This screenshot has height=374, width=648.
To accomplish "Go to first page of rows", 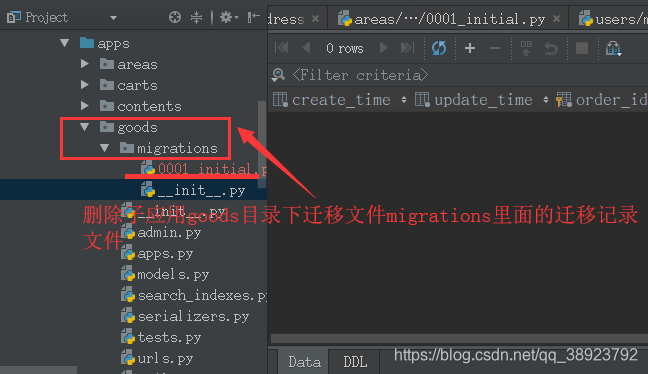I will (x=281, y=48).
